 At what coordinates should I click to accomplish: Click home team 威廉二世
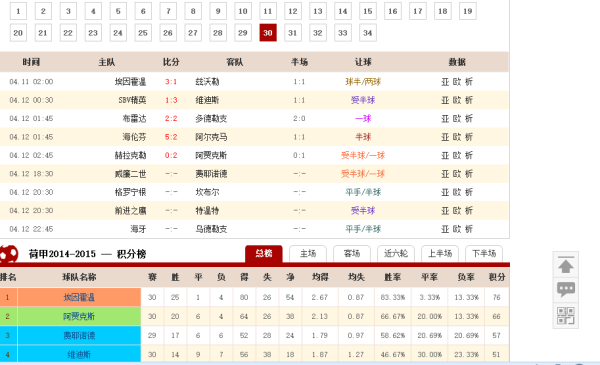pos(130,174)
